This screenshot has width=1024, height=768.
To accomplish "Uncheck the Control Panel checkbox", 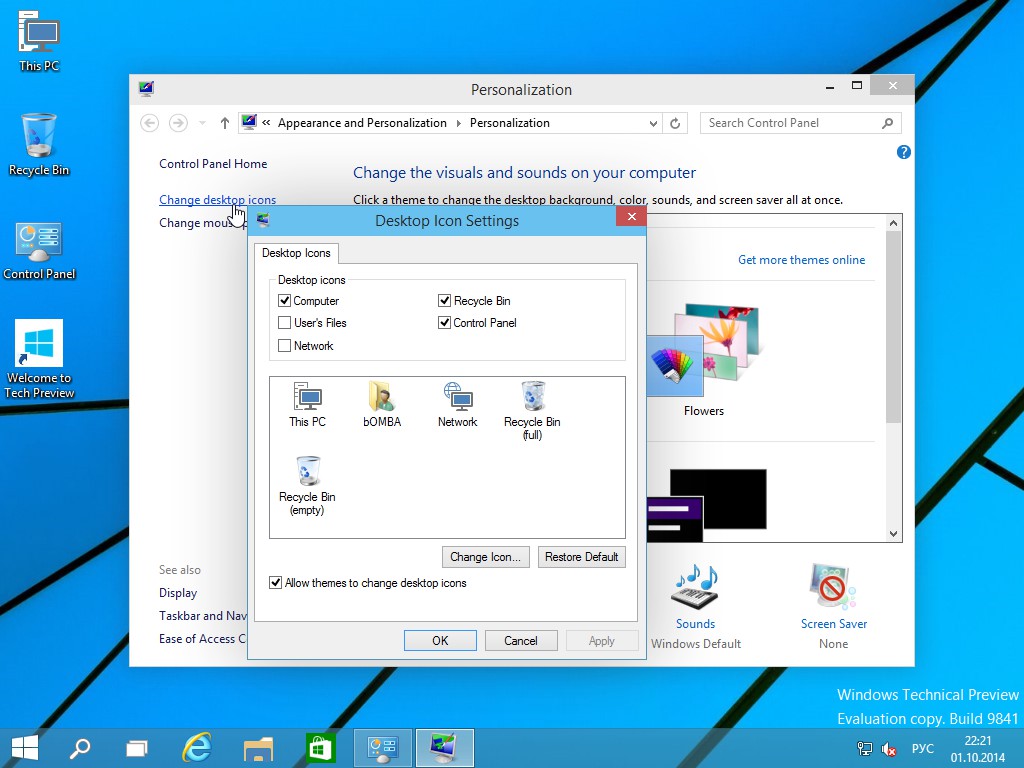I will coord(444,323).
